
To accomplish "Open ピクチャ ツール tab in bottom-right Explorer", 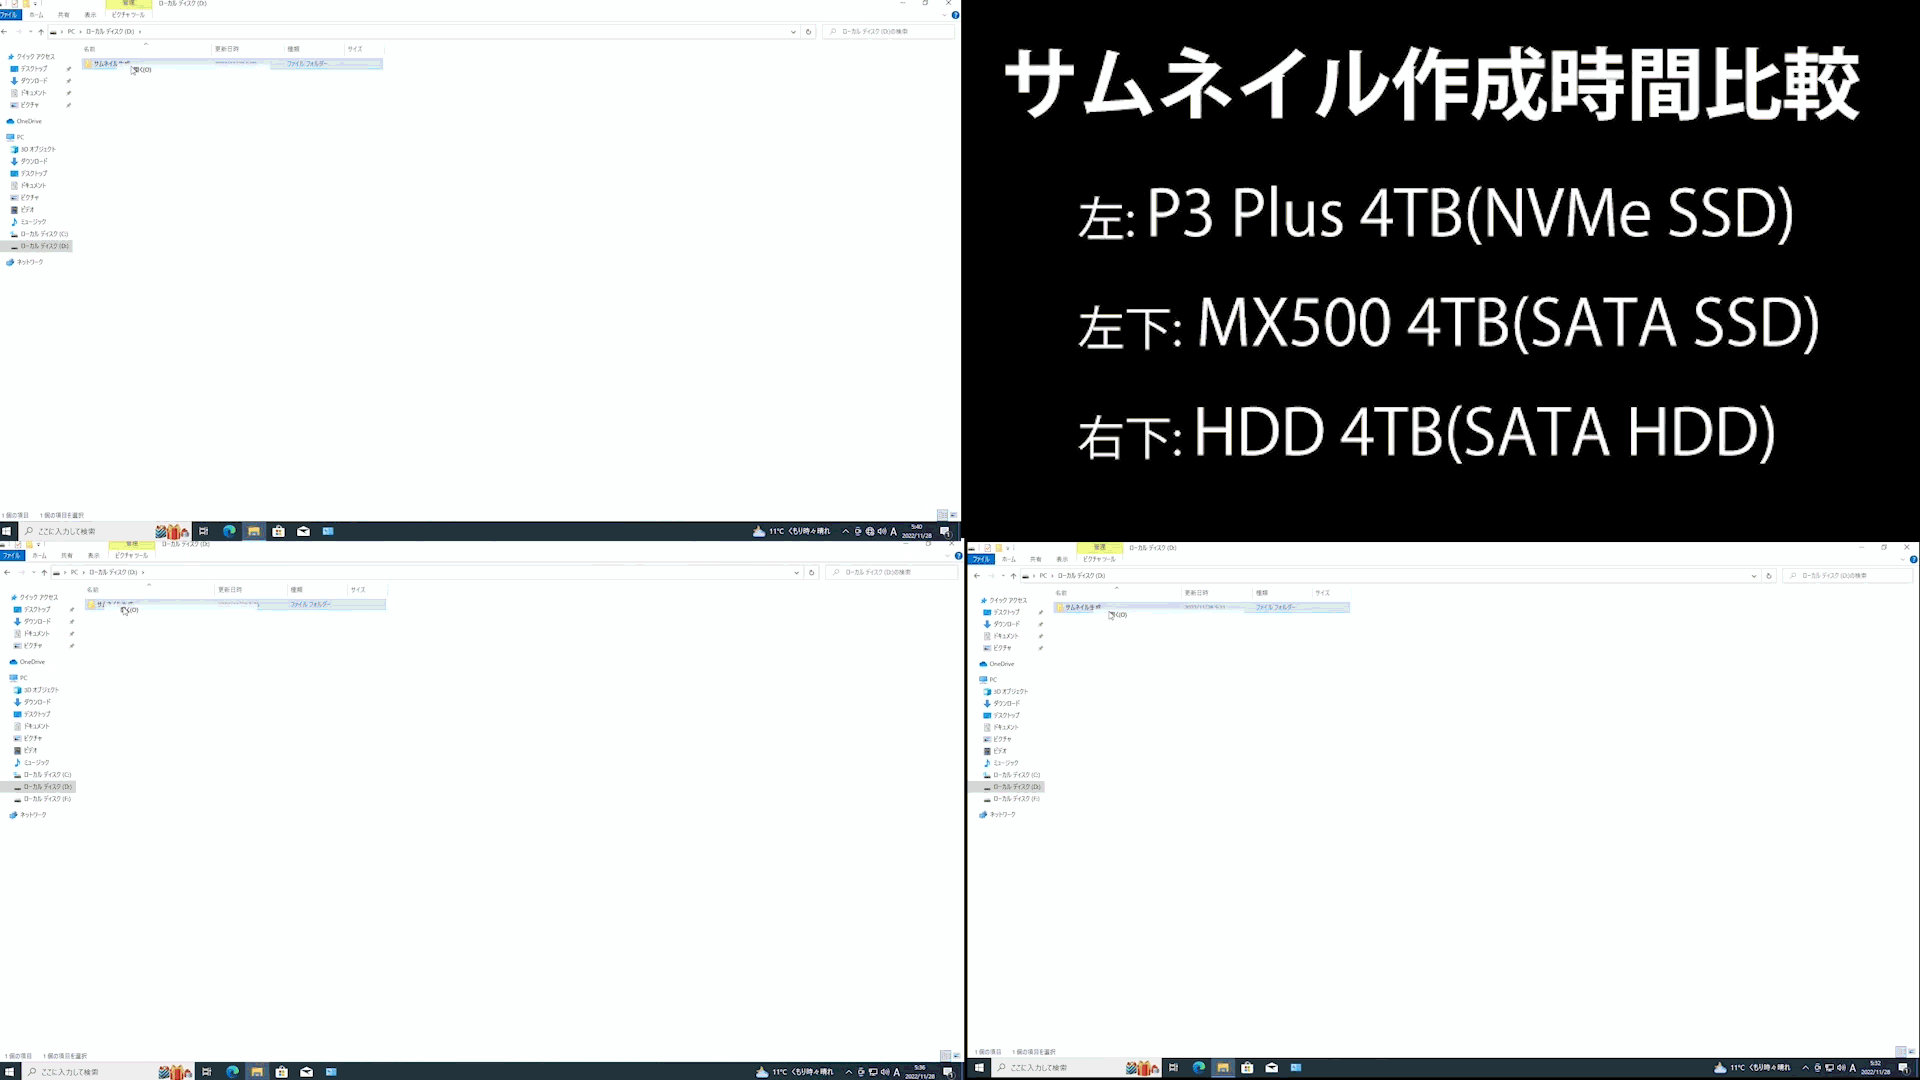I will [x=1099, y=559].
